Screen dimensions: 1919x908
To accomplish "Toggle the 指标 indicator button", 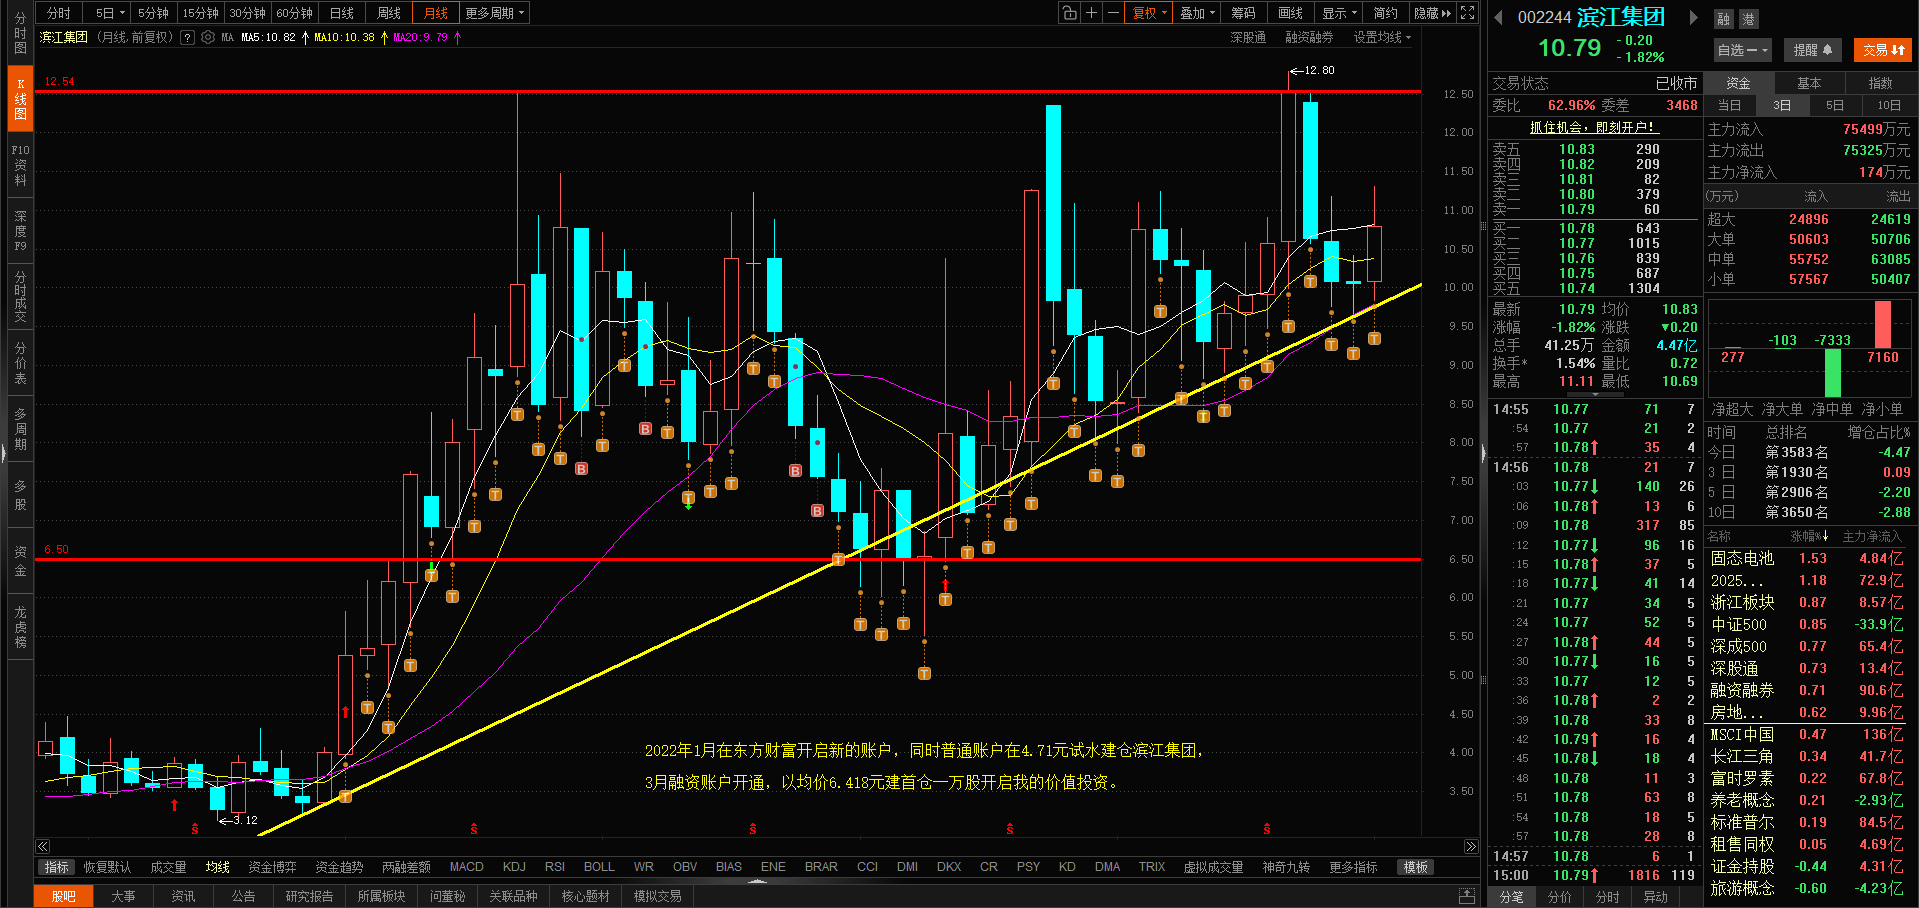I will 56,867.
